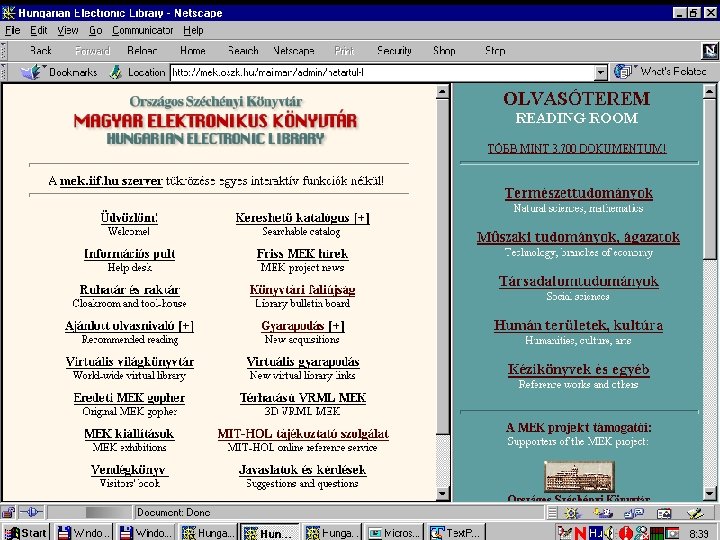Click left frame scroll down arrow
Viewport: 720px width, 540px height.
[x=442, y=494]
